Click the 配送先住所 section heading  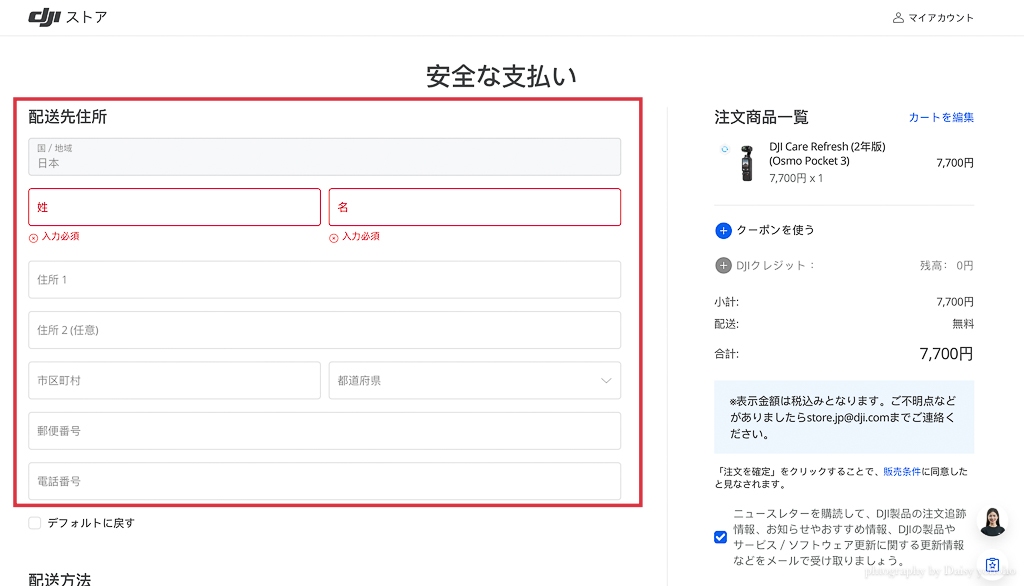point(67,117)
